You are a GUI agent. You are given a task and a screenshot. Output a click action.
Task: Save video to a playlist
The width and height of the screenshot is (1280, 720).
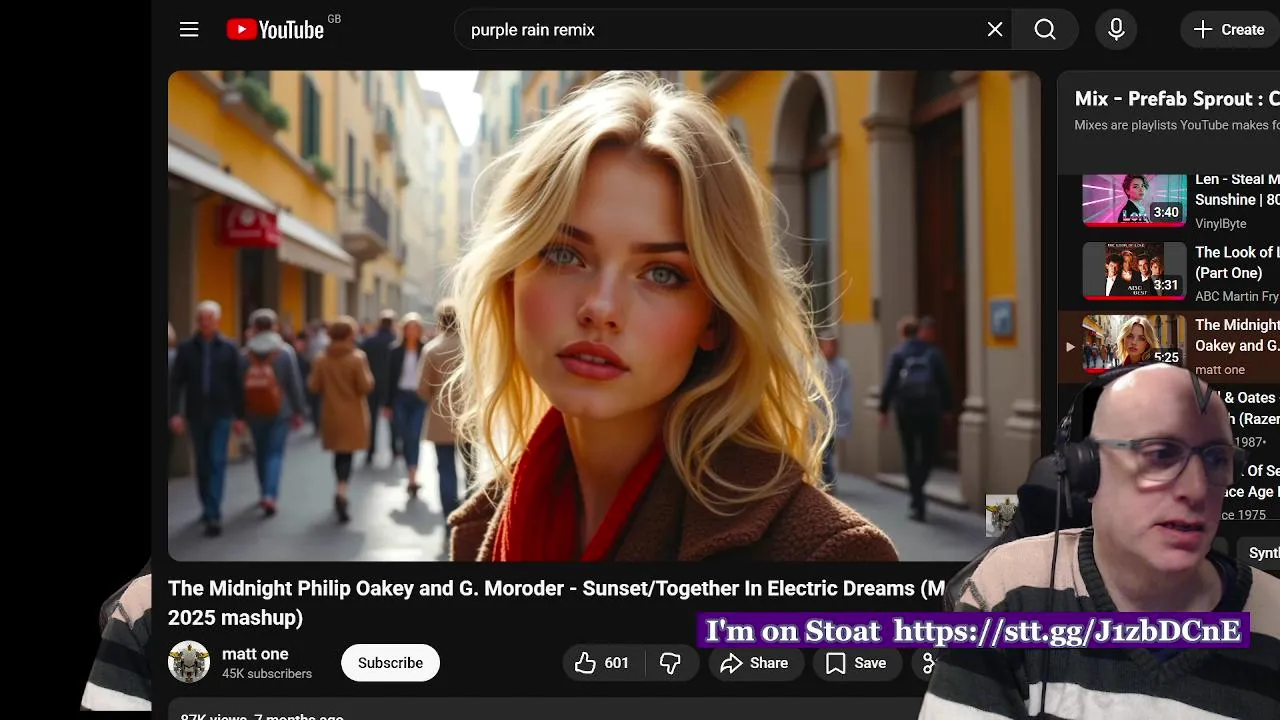point(855,663)
